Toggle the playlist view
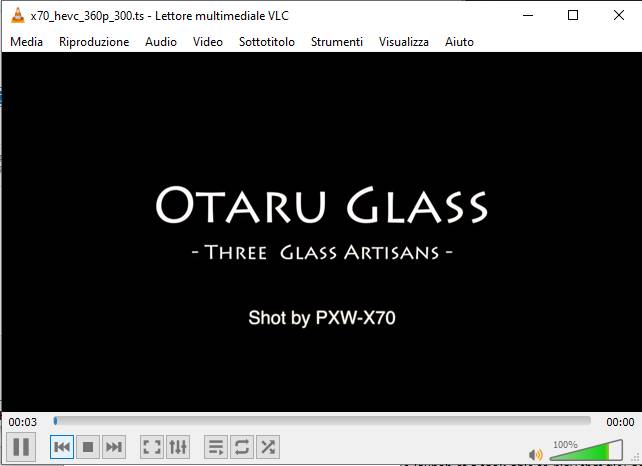The height and width of the screenshot is (466, 642). click(216, 447)
